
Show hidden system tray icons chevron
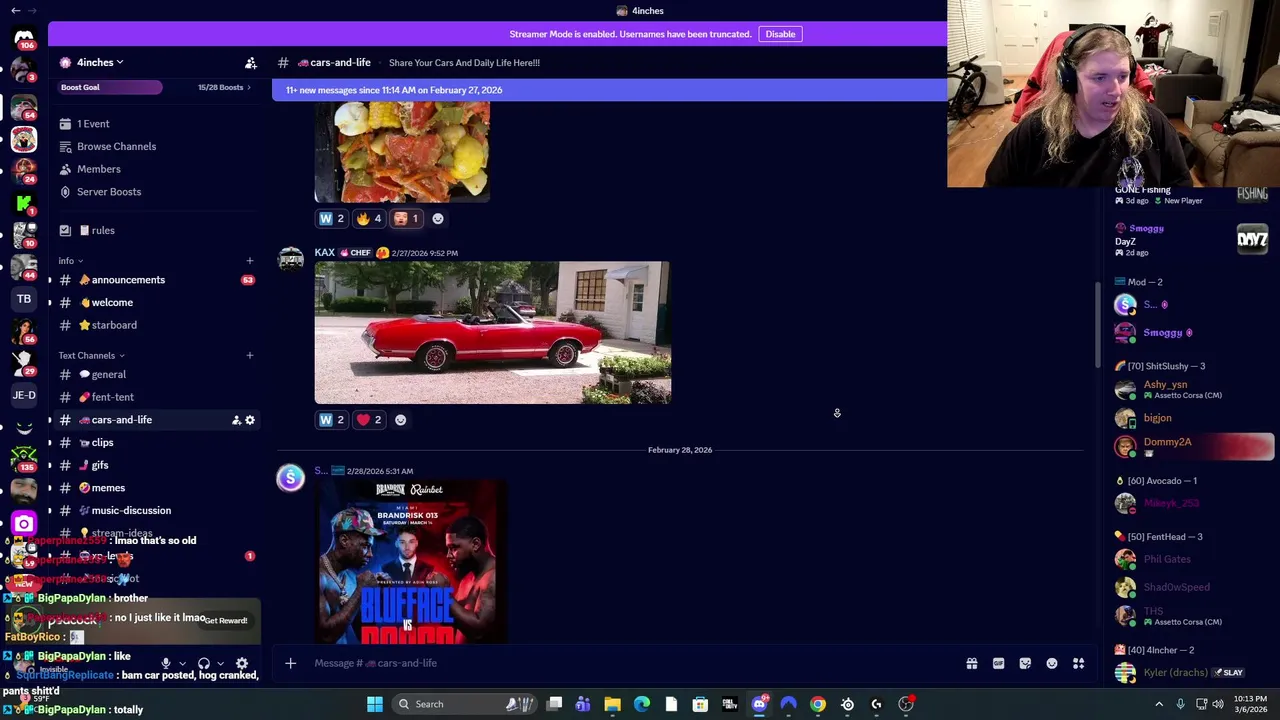[1159, 704]
